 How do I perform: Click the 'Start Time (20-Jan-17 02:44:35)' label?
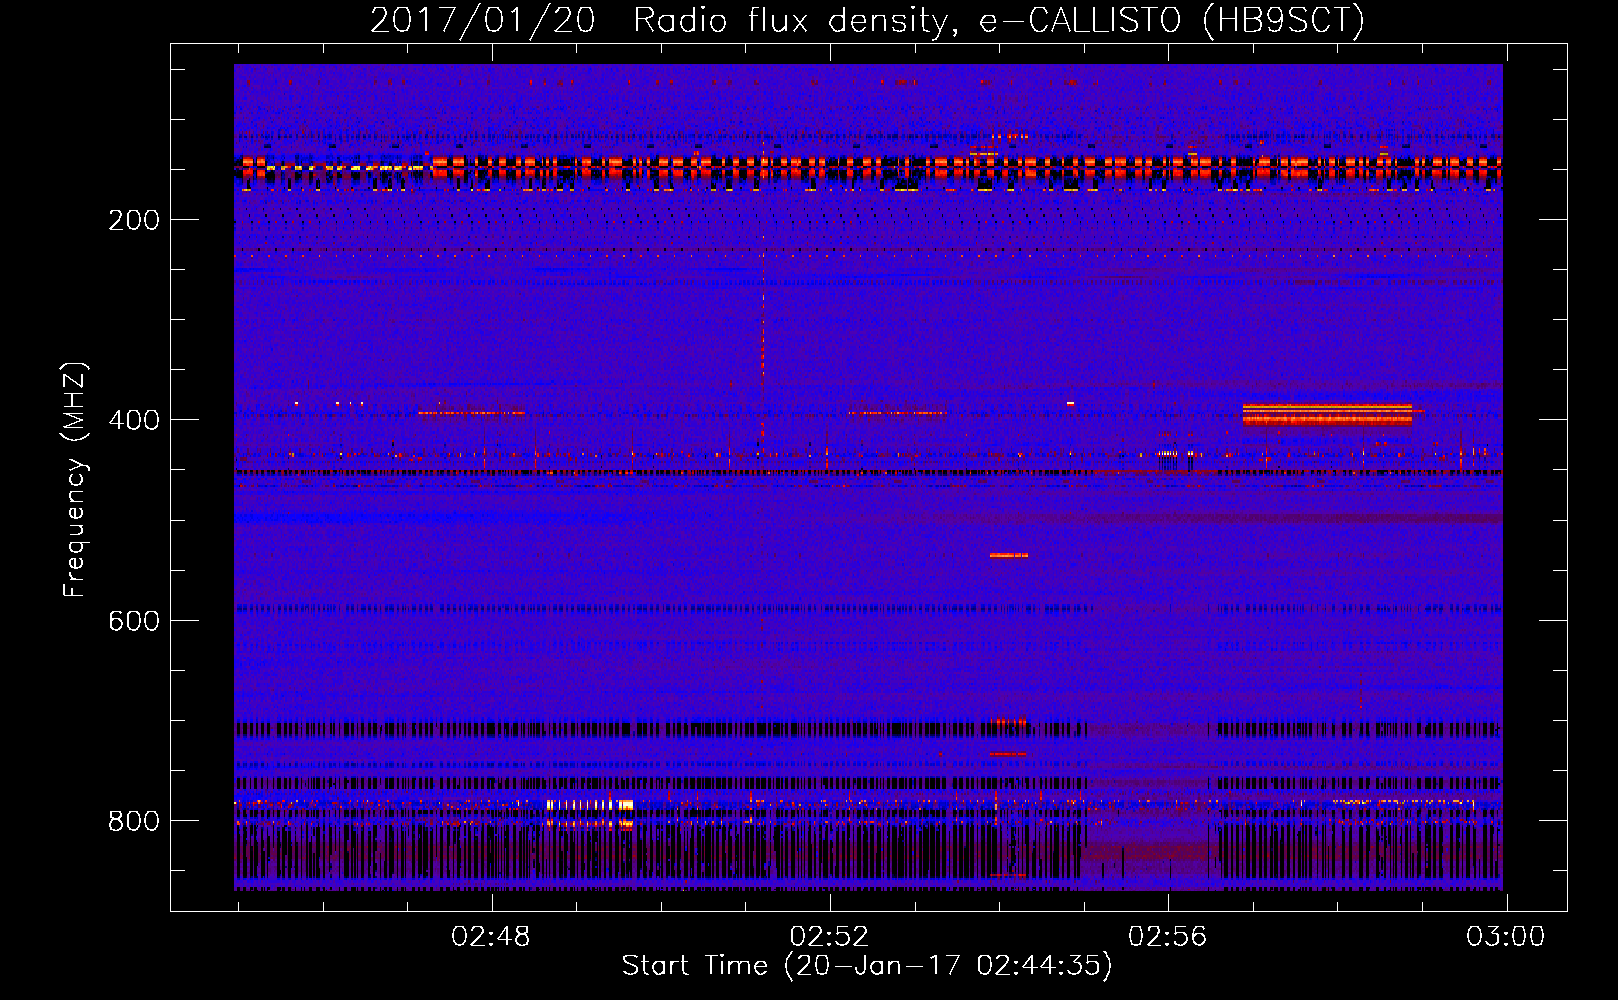[x=867, y=966]
